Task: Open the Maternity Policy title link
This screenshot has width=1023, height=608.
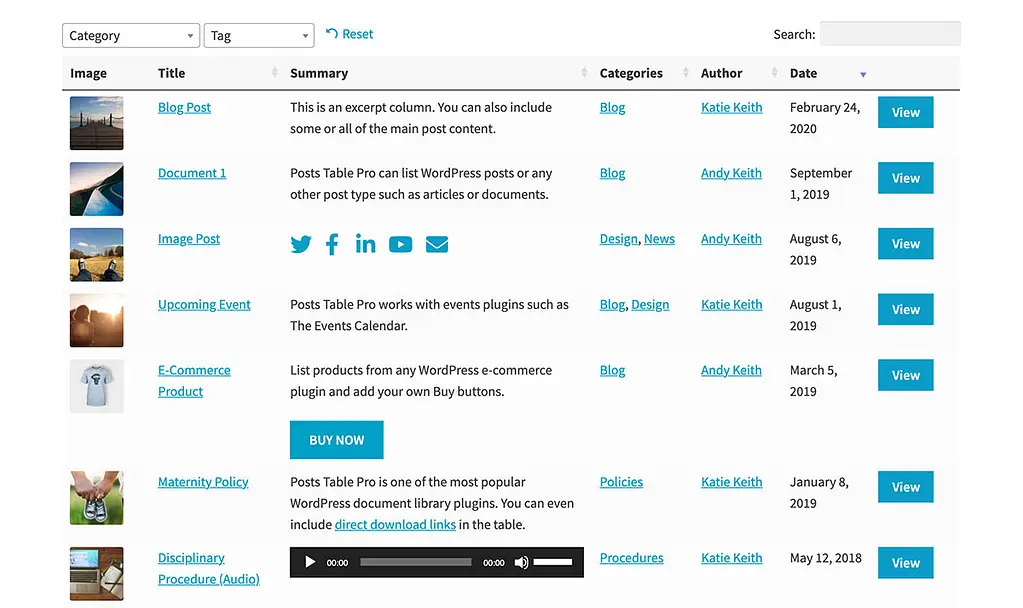Action: coord(203,482)
